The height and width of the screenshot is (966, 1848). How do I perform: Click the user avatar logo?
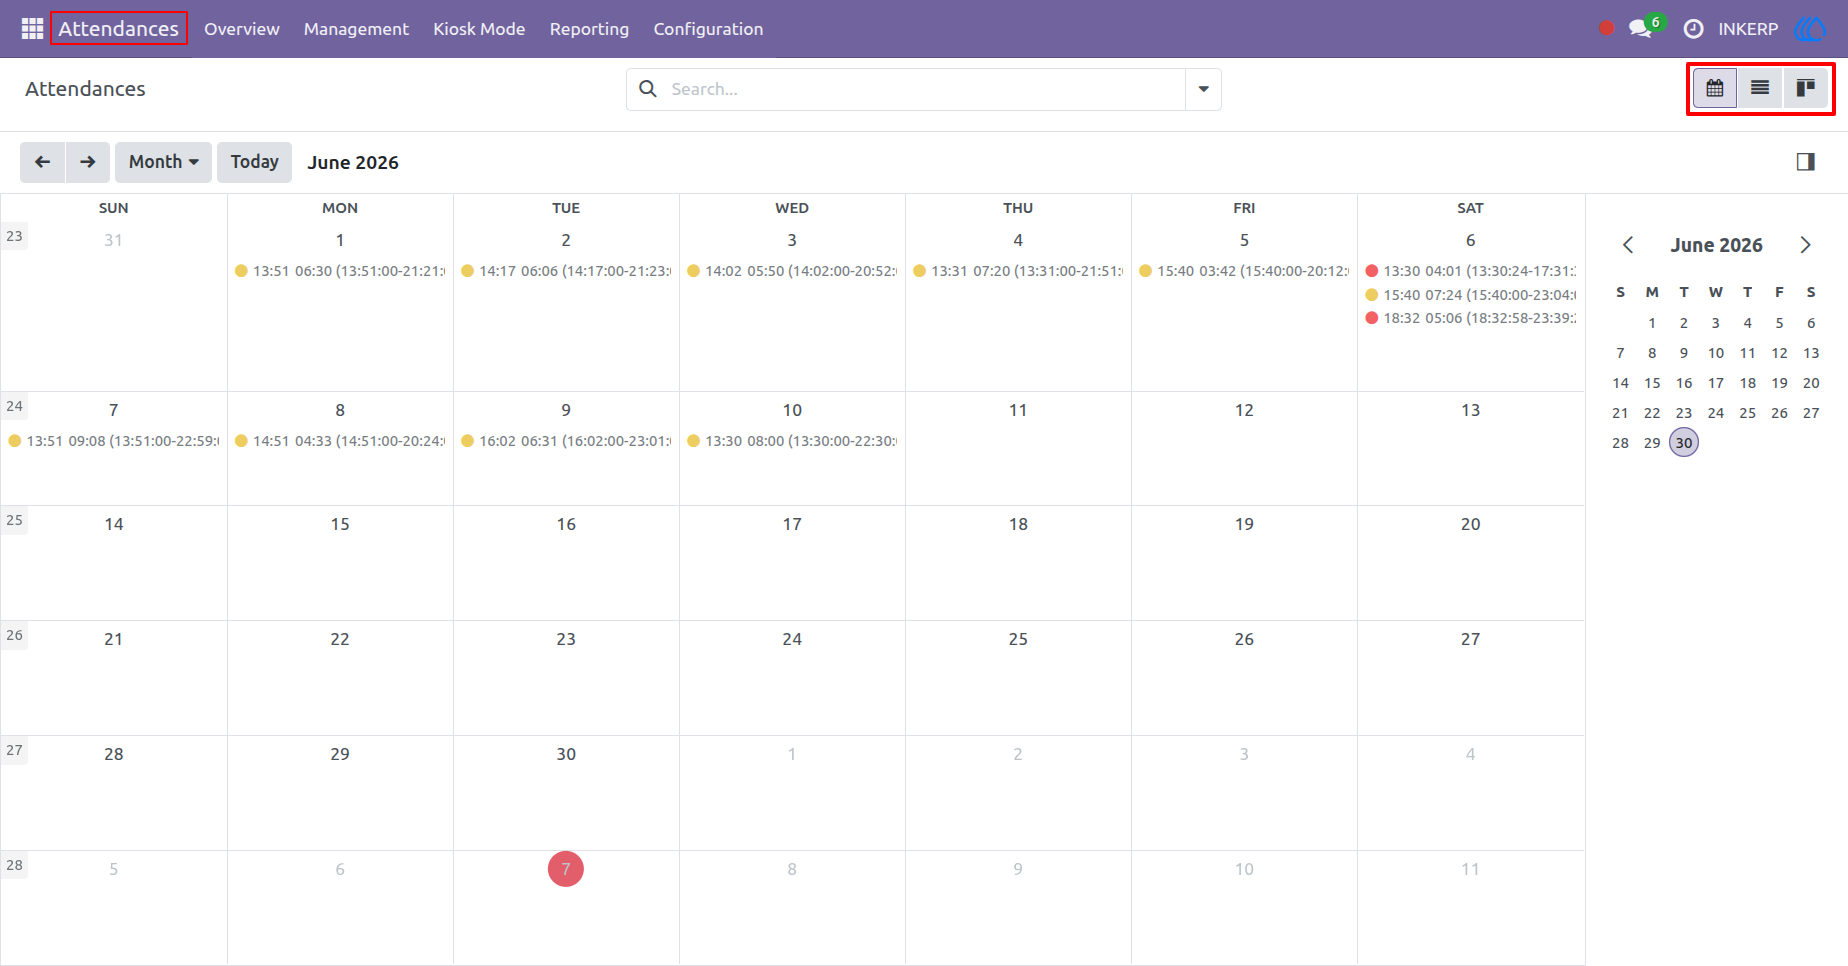click(x=1810, y=29)
